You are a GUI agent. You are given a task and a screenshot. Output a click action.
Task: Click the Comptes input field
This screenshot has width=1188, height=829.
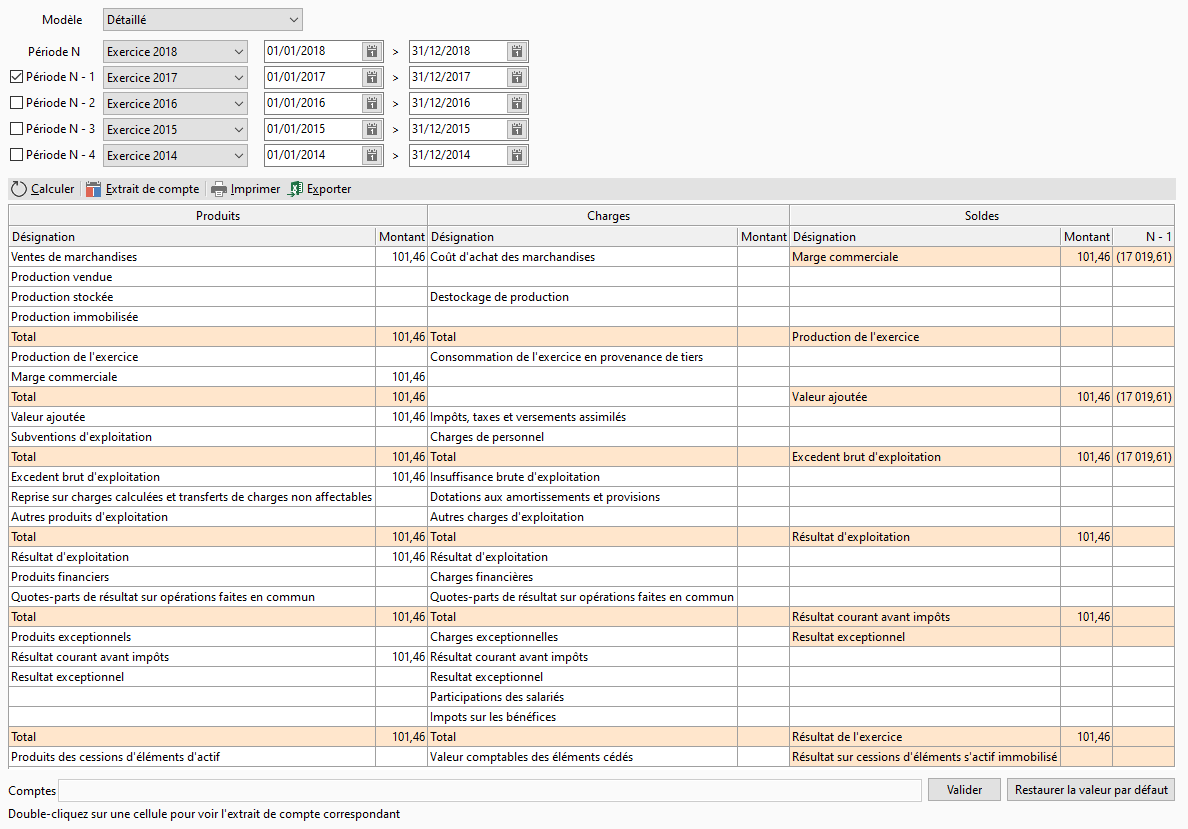(490, 790)
